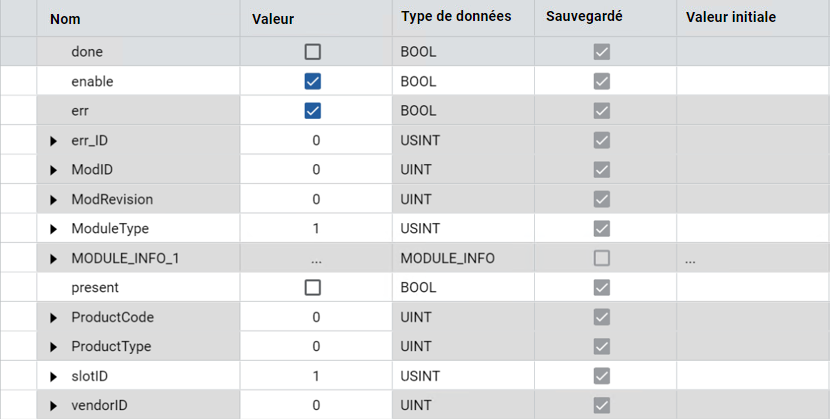This screenshot has width=831, height=420.
Task: Click the USINT type of slotID
Action: pyautogui.click(x=420, y=376)
